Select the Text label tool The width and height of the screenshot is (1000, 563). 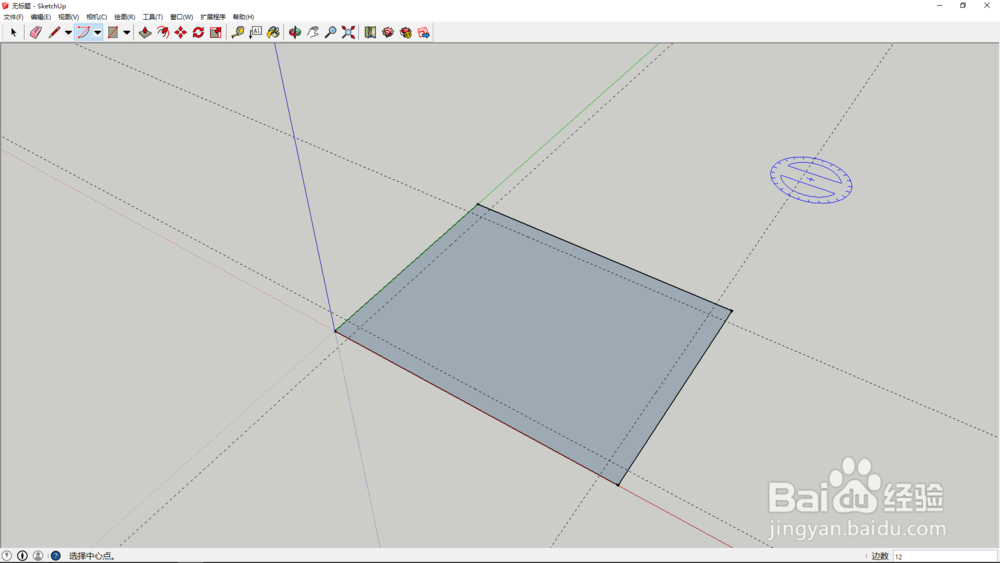(255, 32)
